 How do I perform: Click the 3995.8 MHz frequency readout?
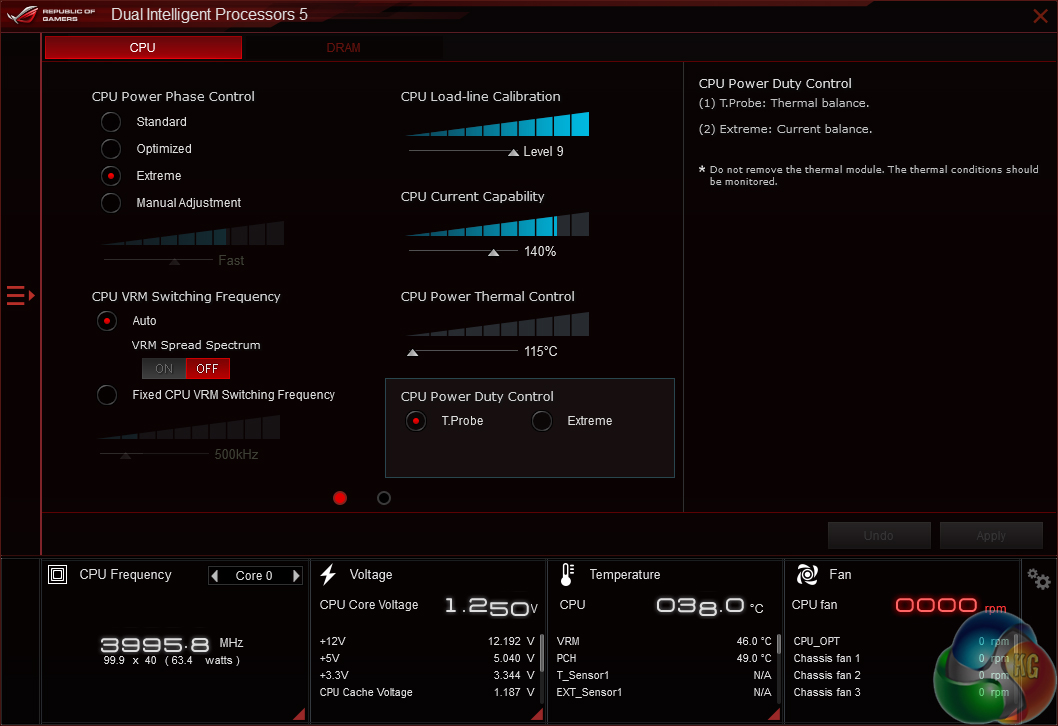171,644
